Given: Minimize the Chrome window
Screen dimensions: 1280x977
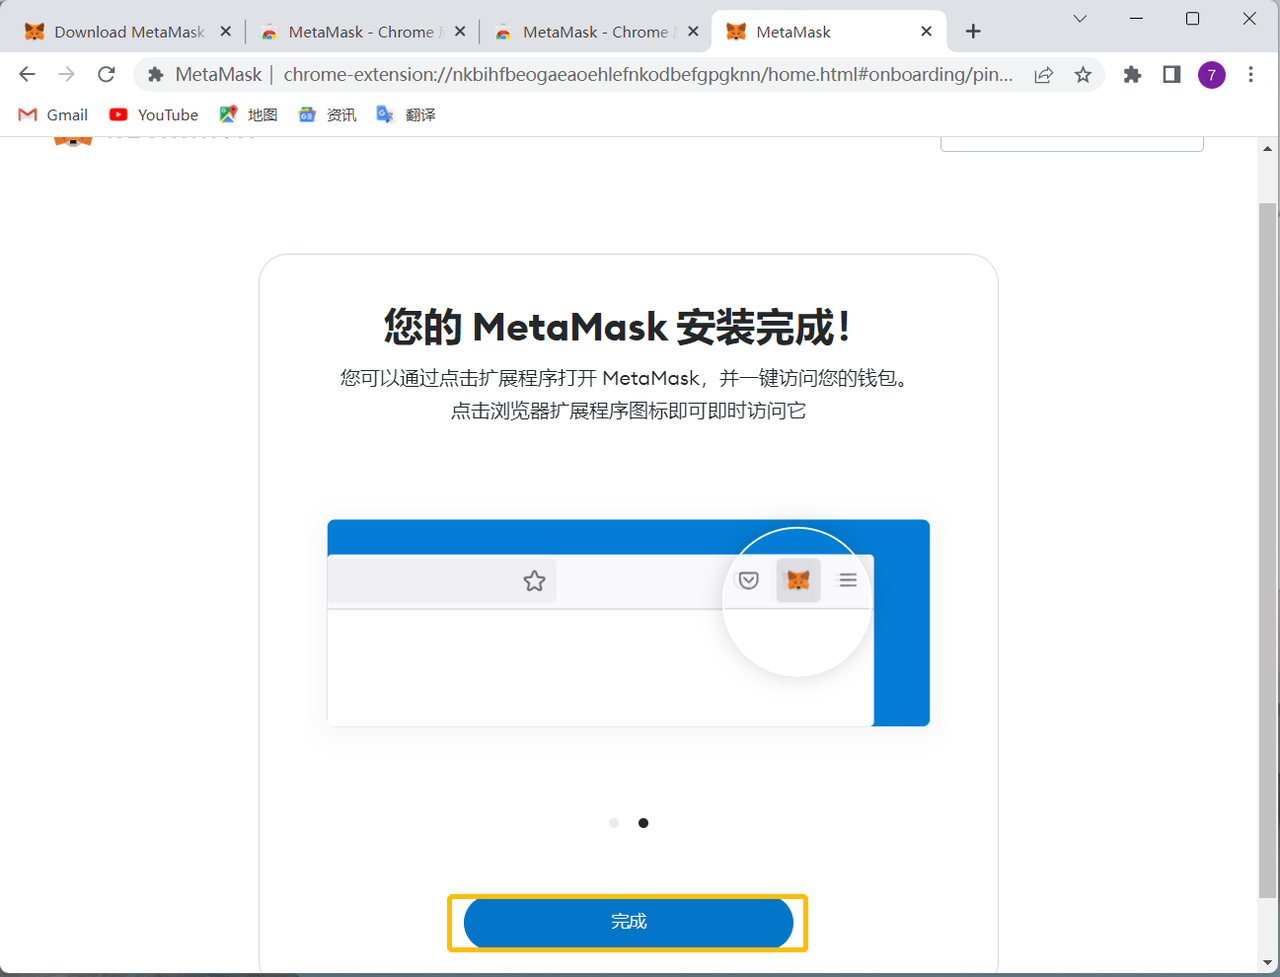Looking at the screenshot, I should (1136, 18).
